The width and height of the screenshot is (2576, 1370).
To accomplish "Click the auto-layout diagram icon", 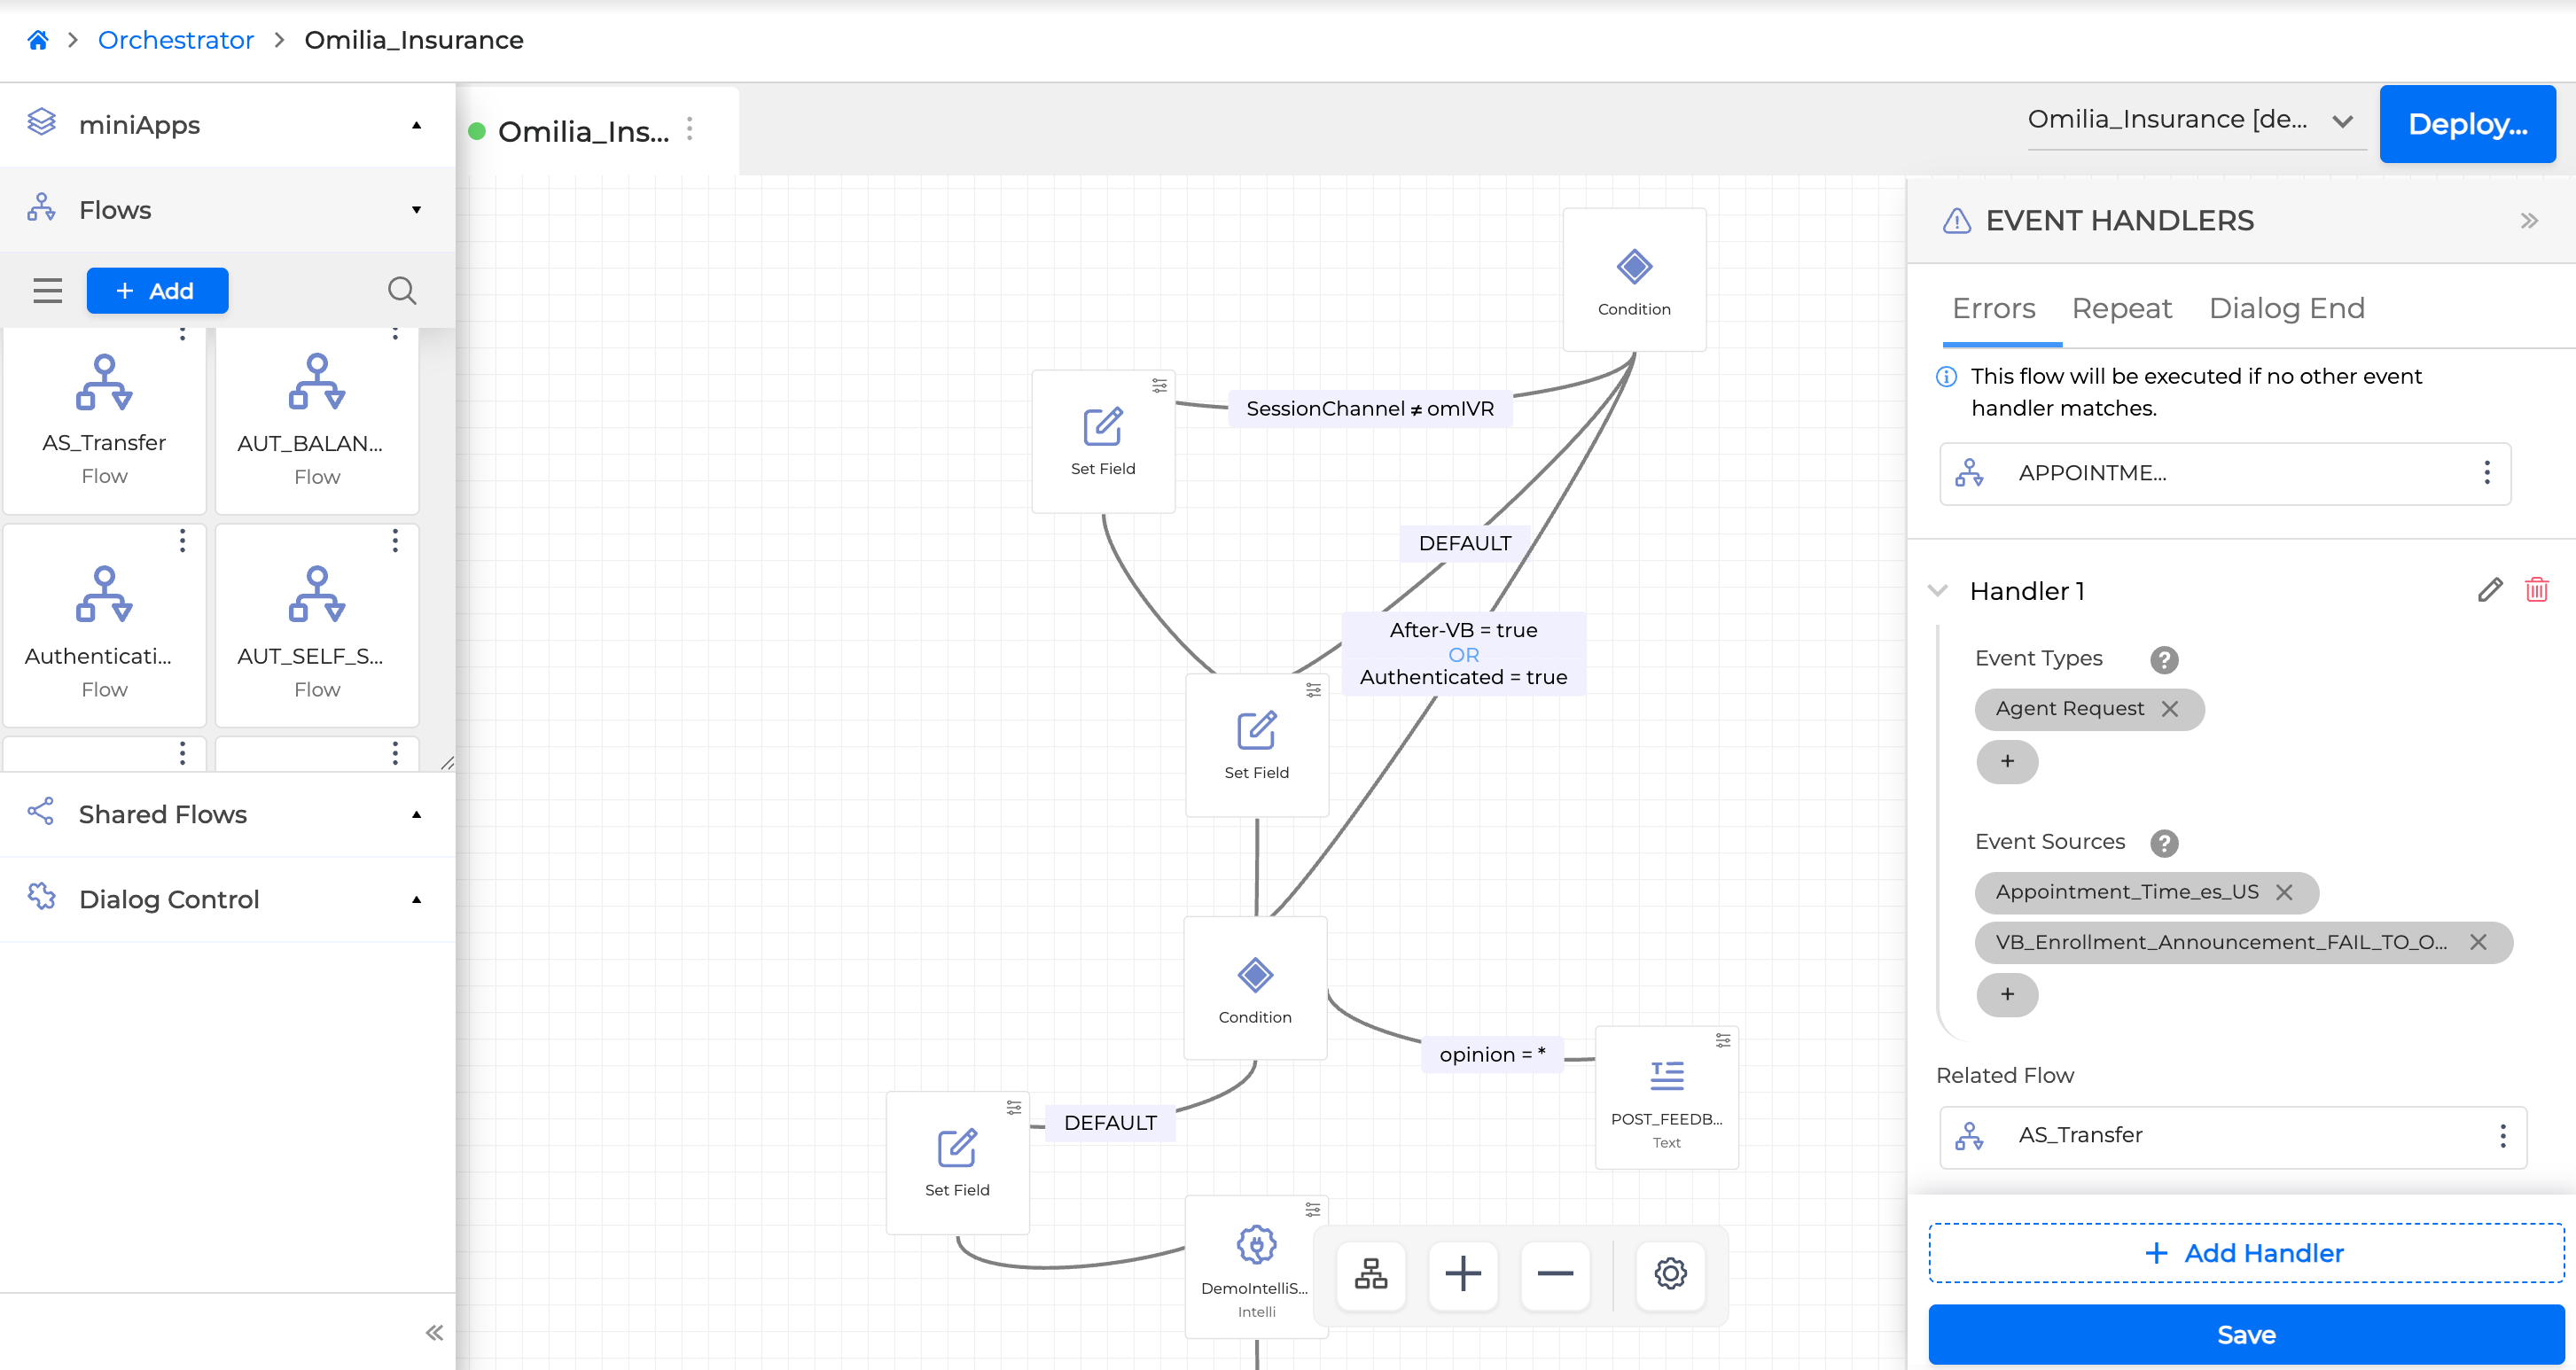I will 1370,1274.
